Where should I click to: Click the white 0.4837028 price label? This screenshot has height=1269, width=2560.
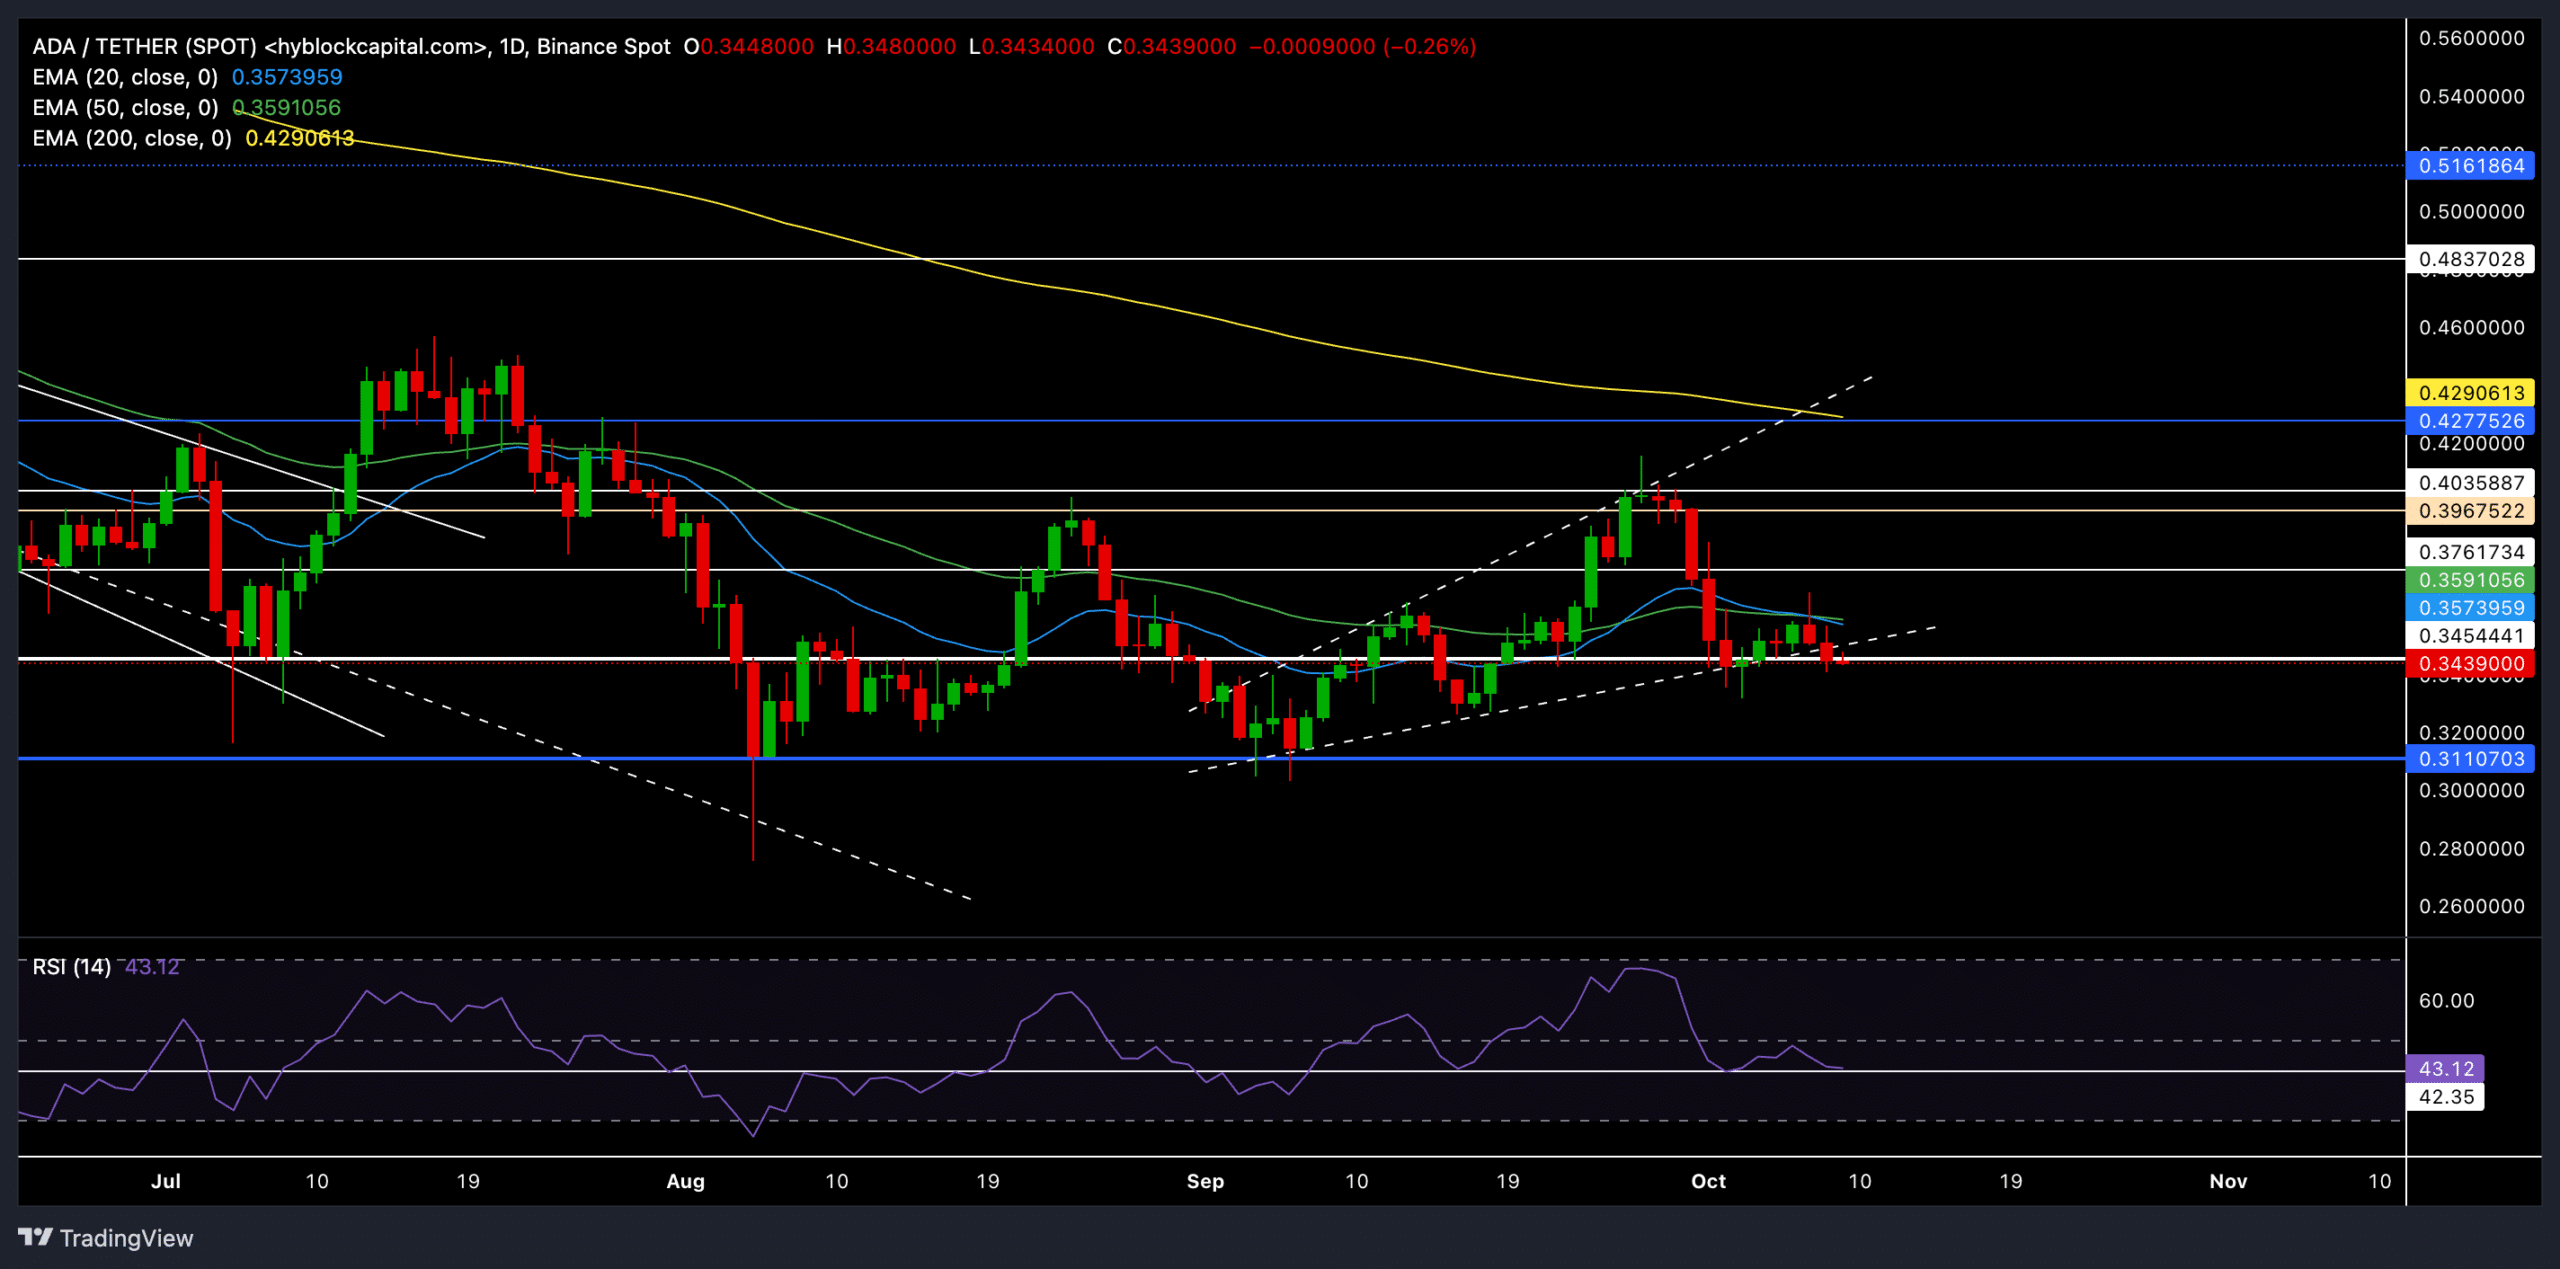click(2471, 260)
